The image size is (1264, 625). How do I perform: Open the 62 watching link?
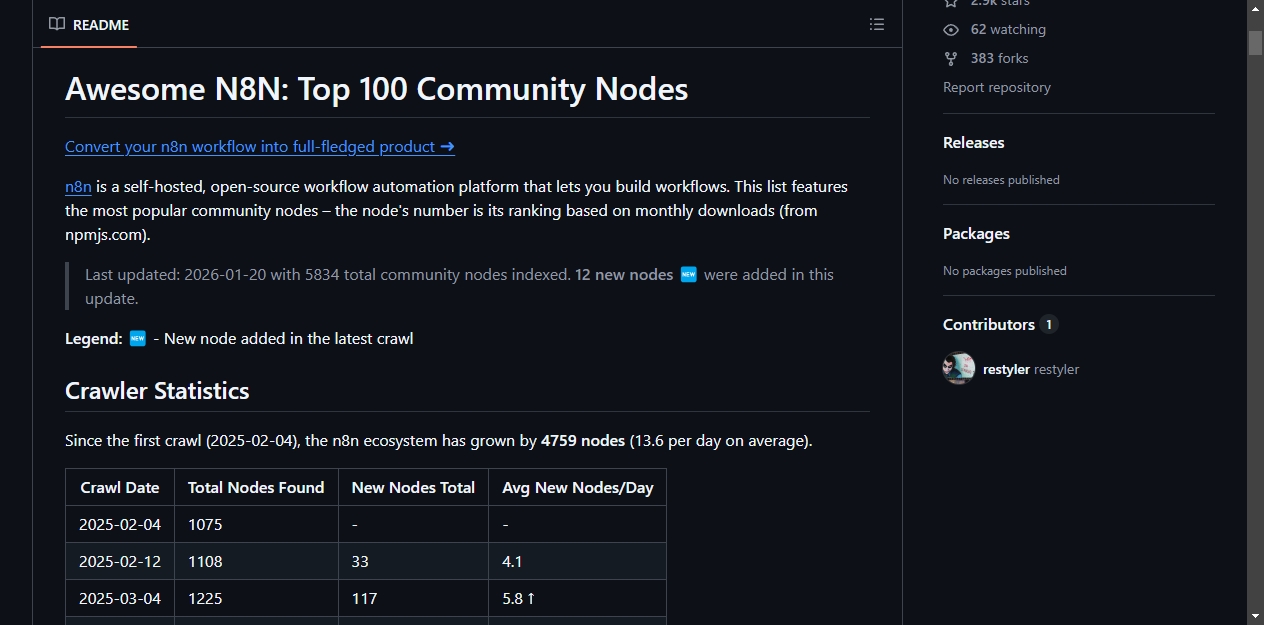click(1008, 30)
